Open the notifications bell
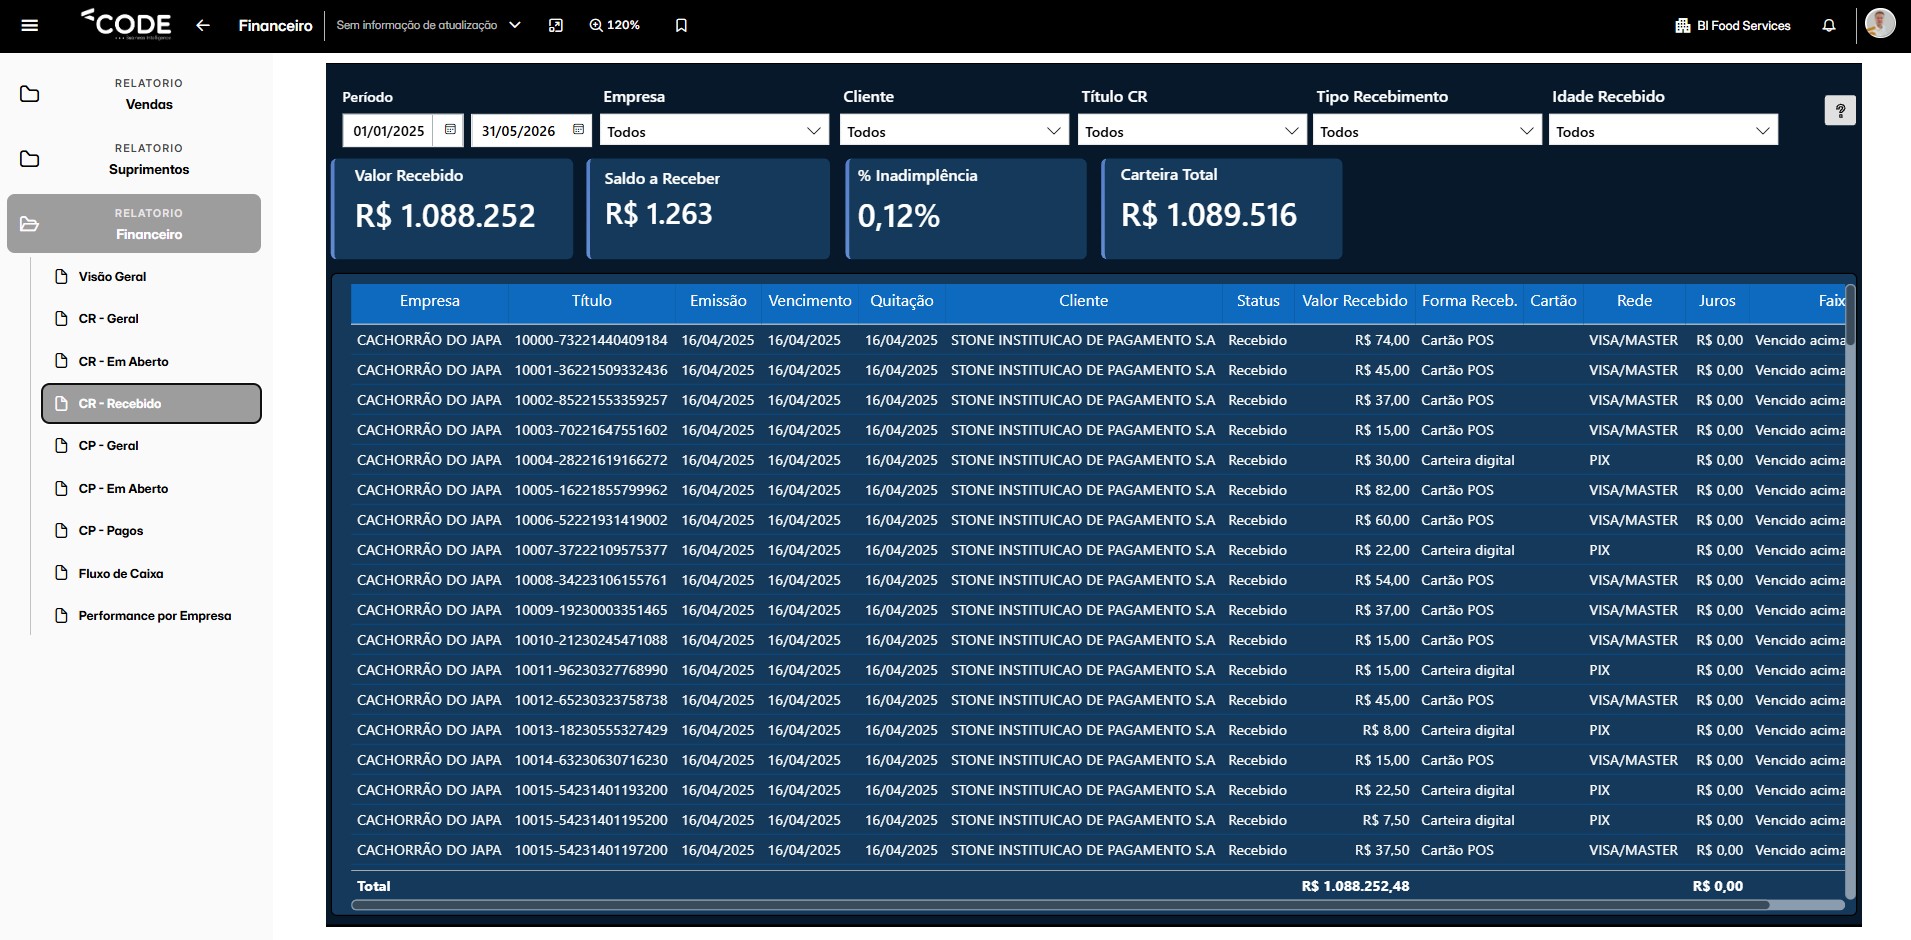 tap(1829, 25)
